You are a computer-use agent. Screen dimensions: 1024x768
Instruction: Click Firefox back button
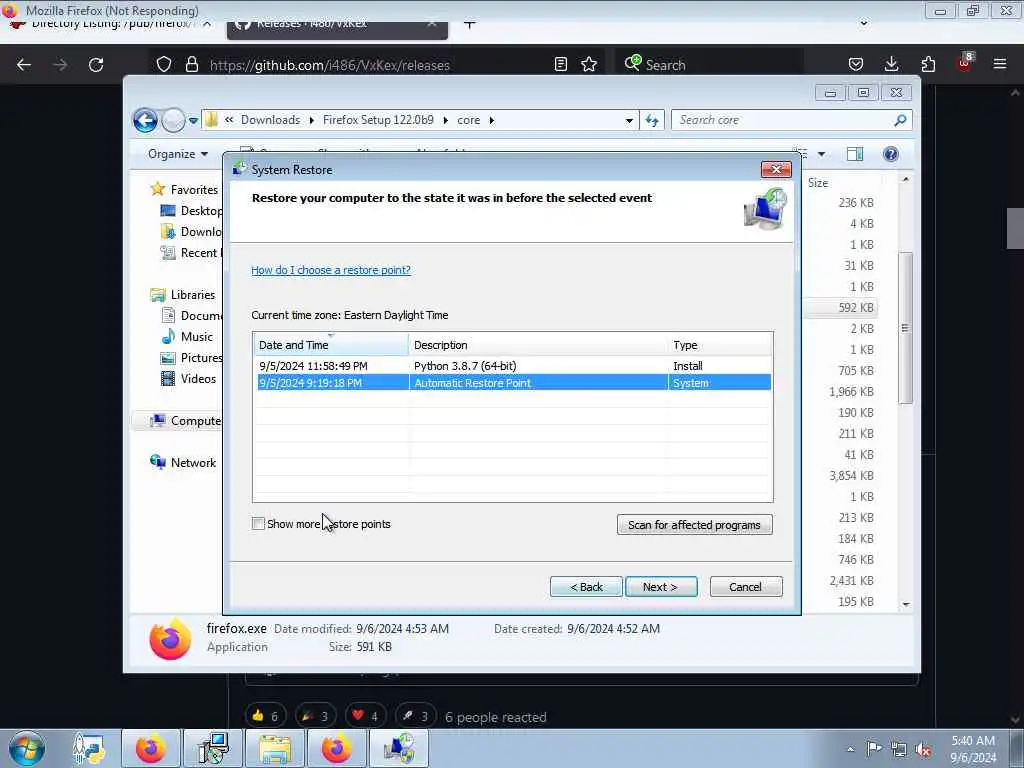tap(24, 65)
